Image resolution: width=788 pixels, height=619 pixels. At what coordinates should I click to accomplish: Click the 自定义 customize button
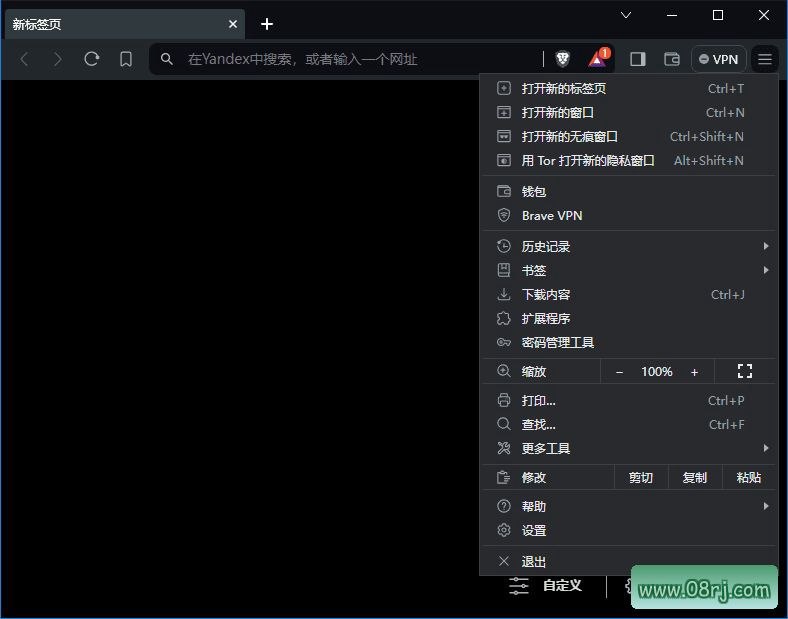(x=546, y=586)
